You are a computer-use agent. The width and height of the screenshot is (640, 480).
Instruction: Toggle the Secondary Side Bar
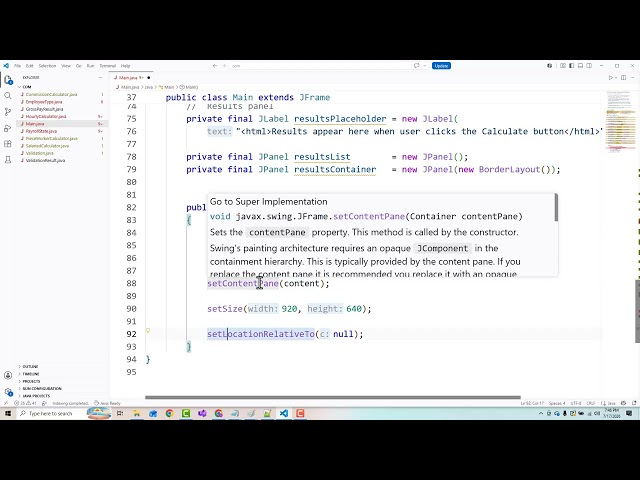click(589, 66)
